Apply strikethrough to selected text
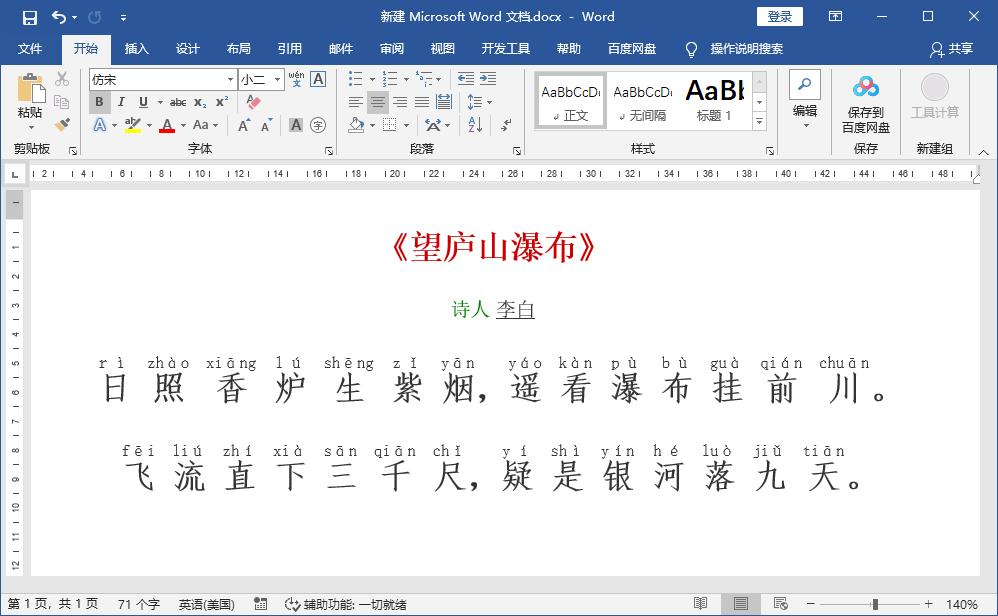998x616 pixels. pyautogui.click(x=178, y=101)
